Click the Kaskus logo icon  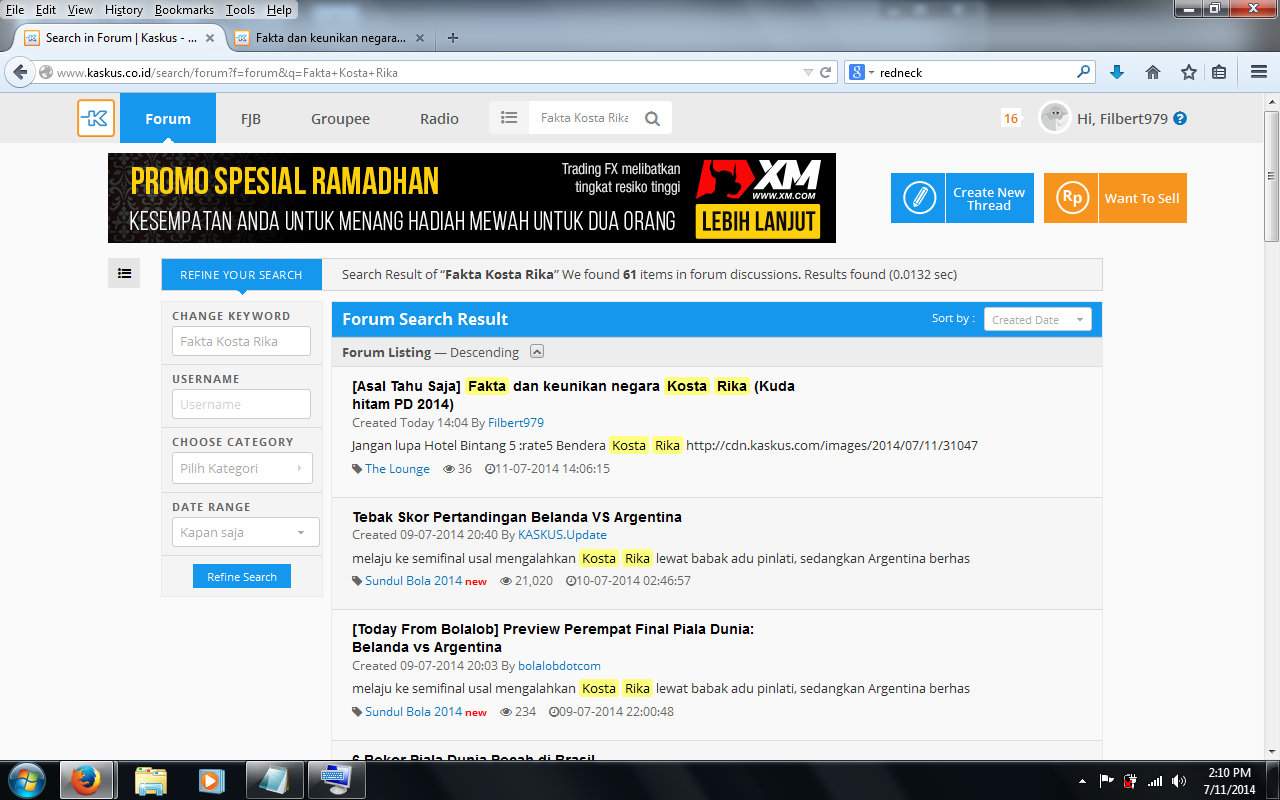click(96, 118)
